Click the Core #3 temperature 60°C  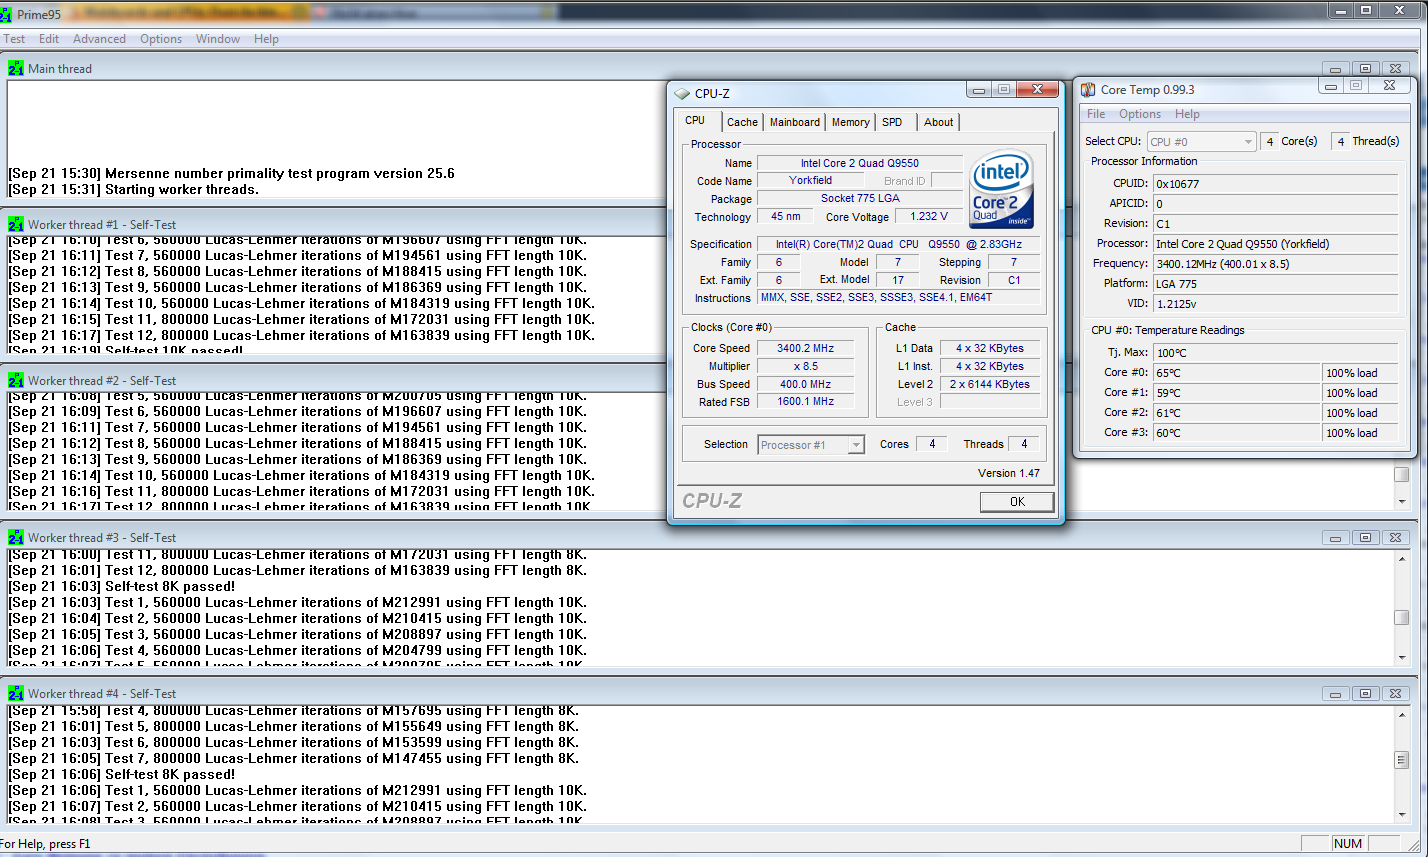coord(1236,433)
